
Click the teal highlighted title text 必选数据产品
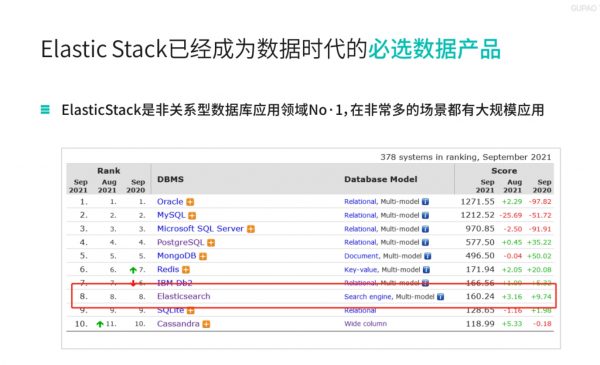pos(434,49)
